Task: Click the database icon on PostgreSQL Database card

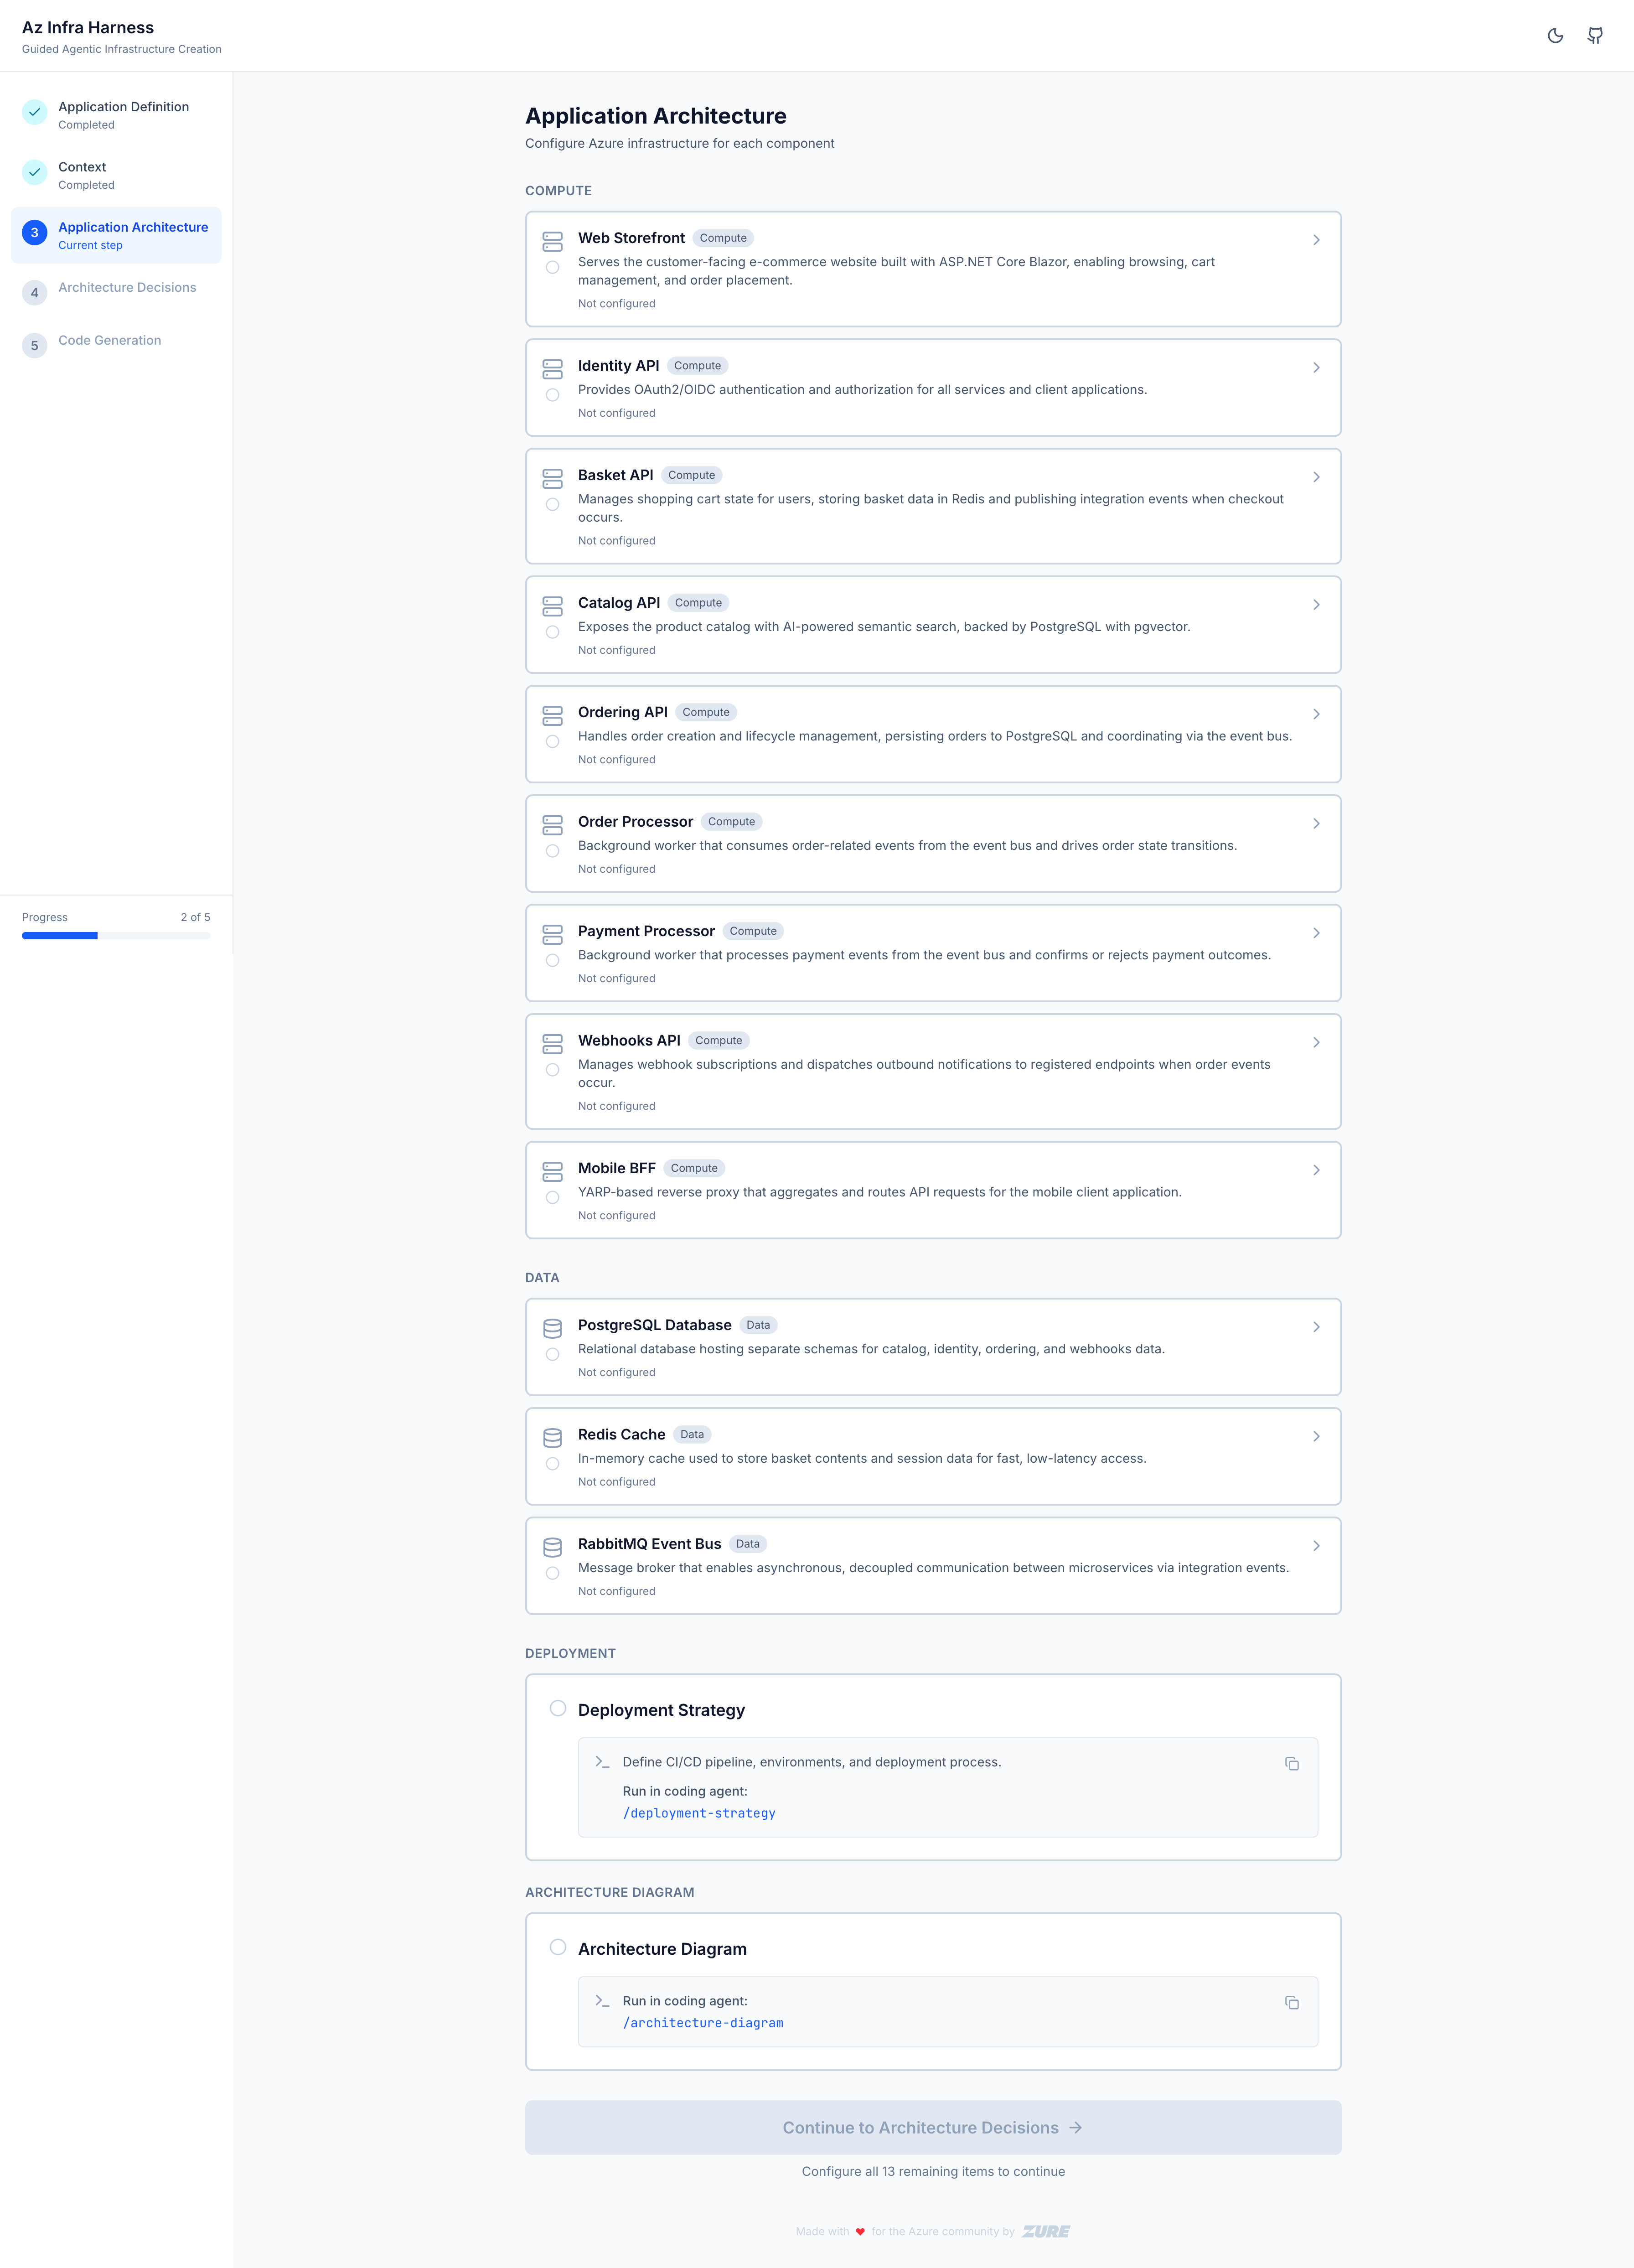Action: 553,1328
